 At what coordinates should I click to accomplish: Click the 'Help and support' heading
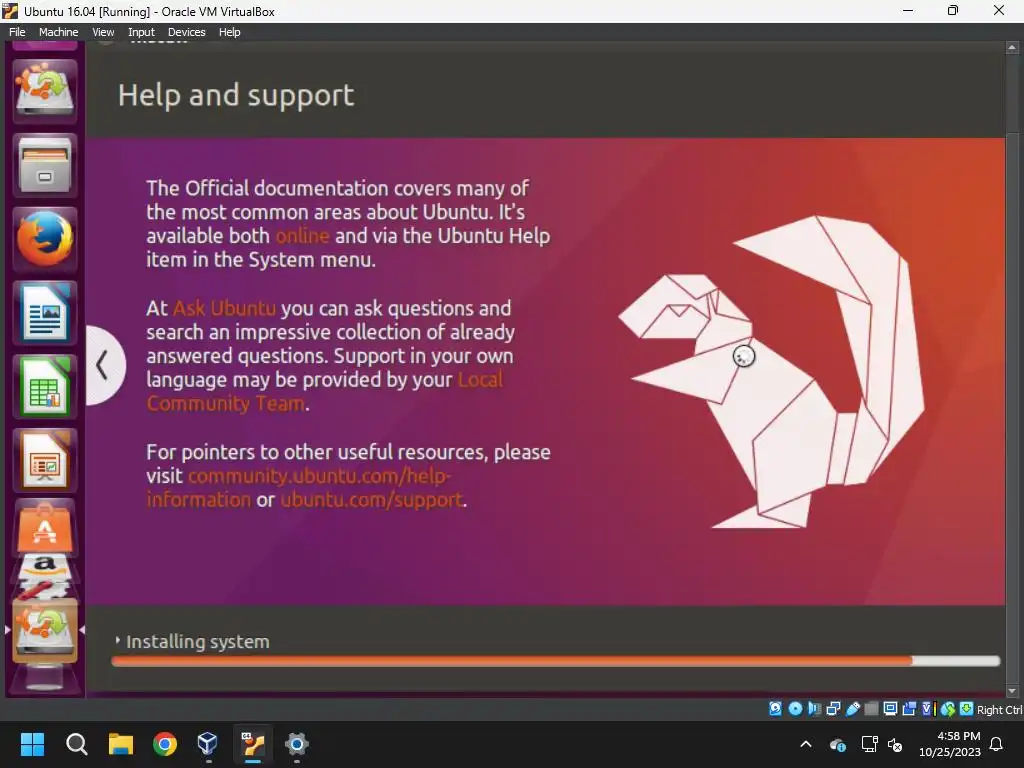click(x=236, y=95)
